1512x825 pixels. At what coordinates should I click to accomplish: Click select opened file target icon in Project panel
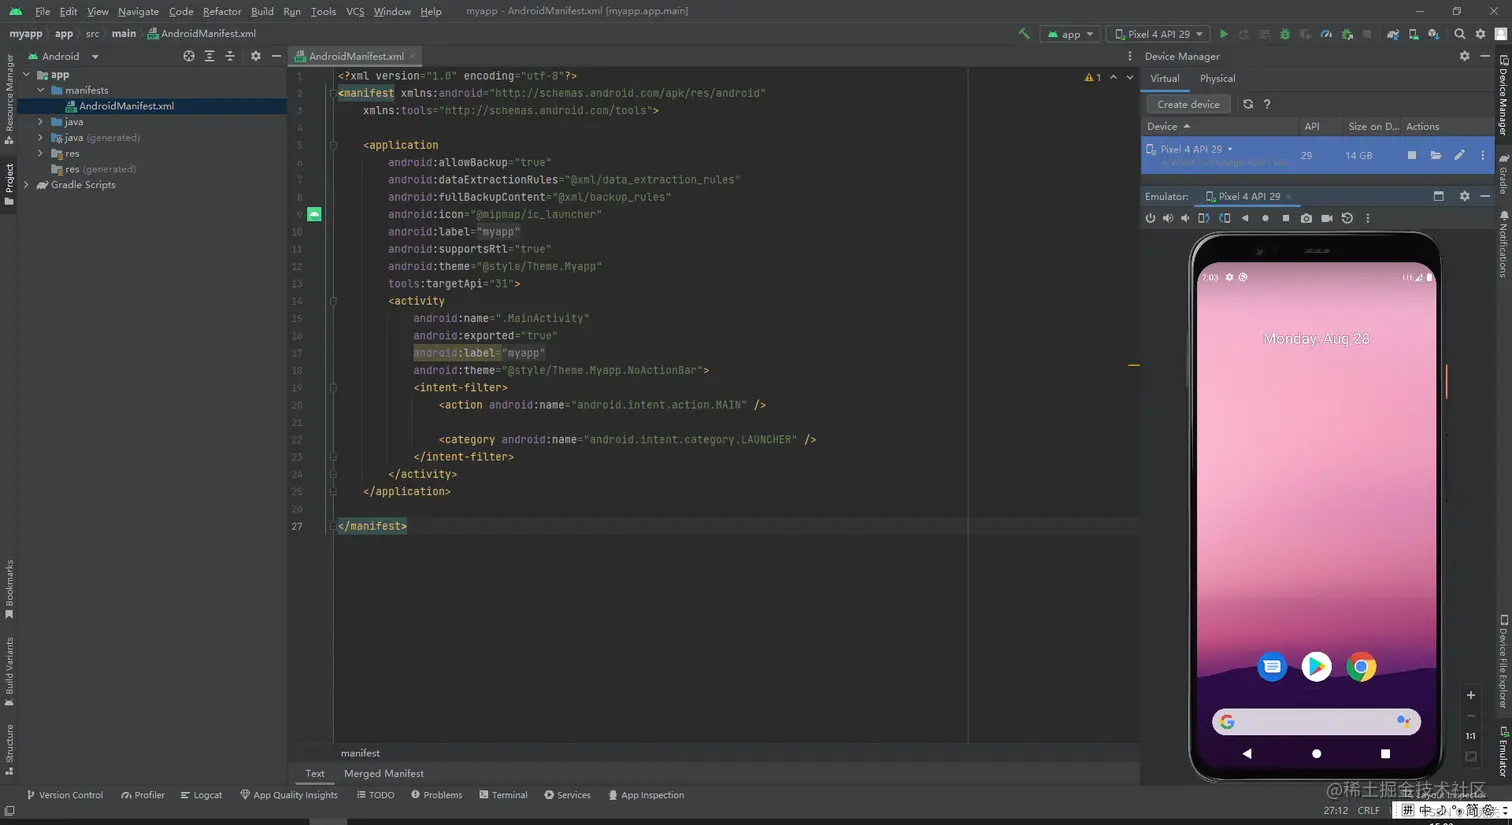(188, 56)
